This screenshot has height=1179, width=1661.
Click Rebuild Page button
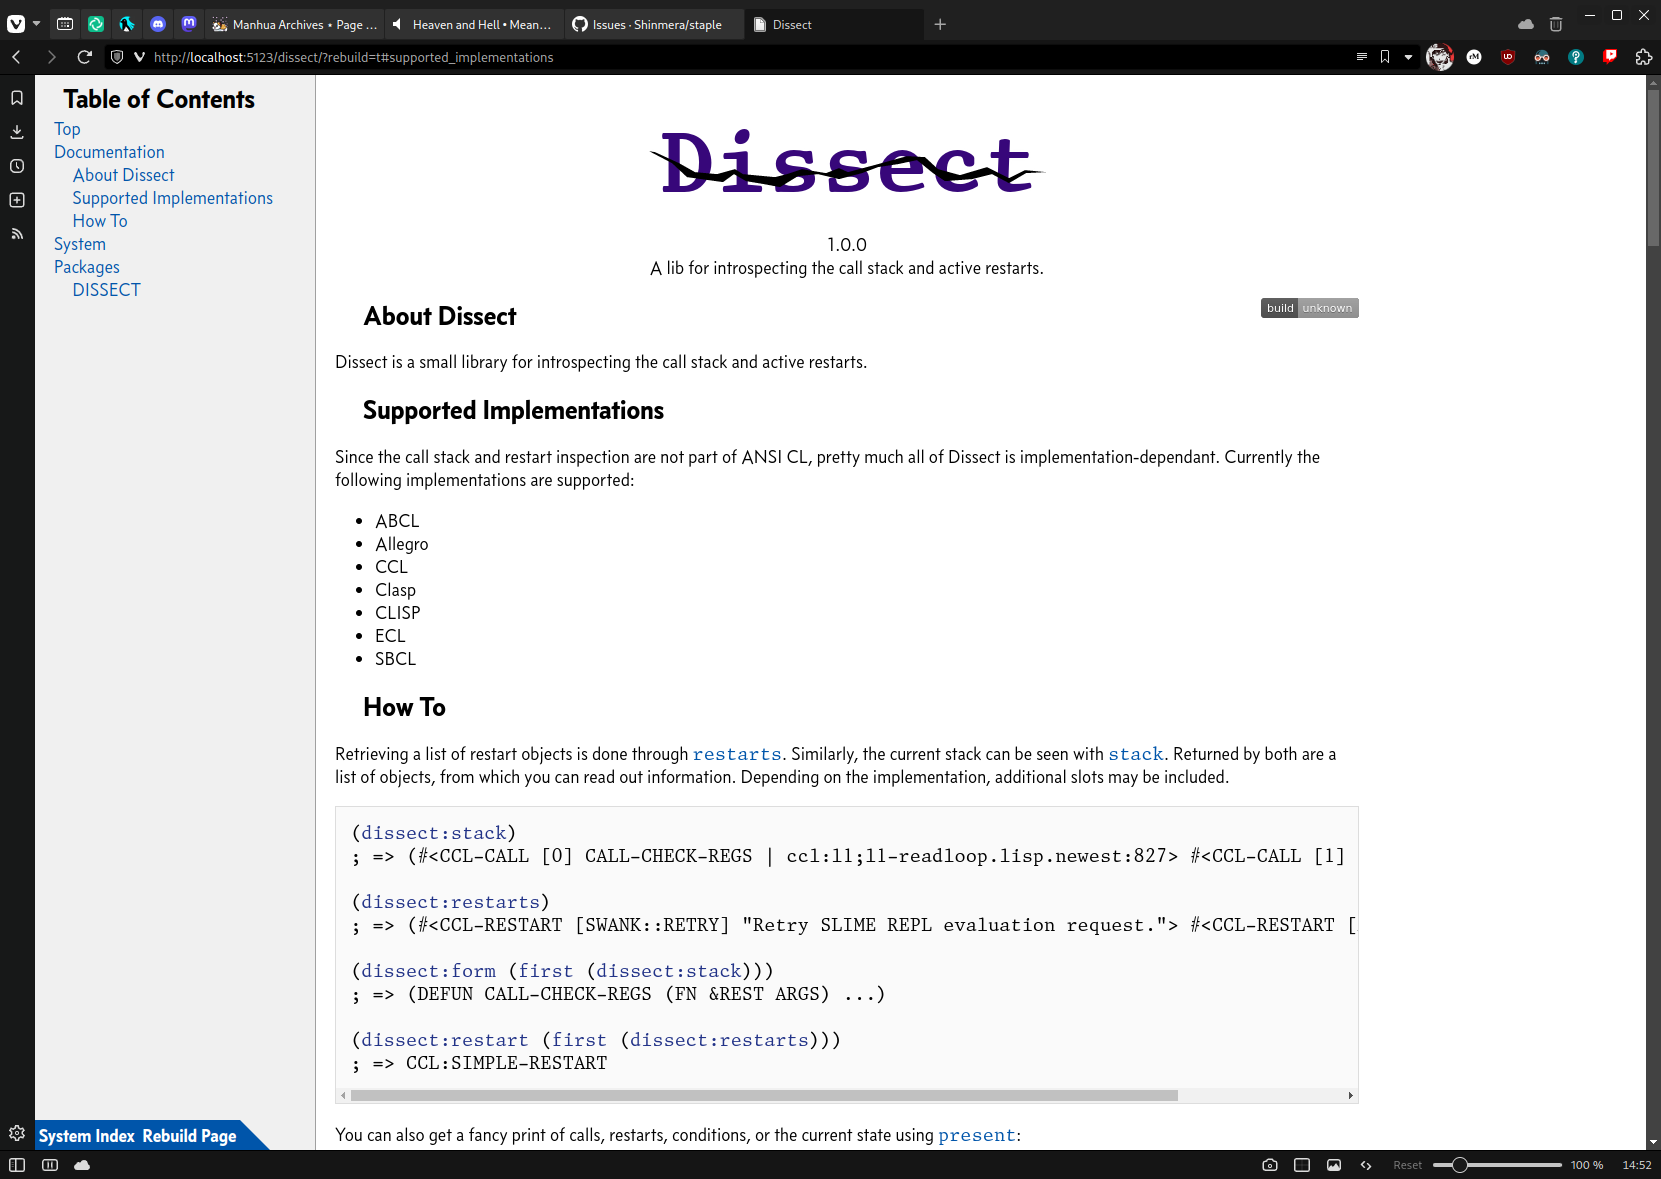(x=189, y=1136)
